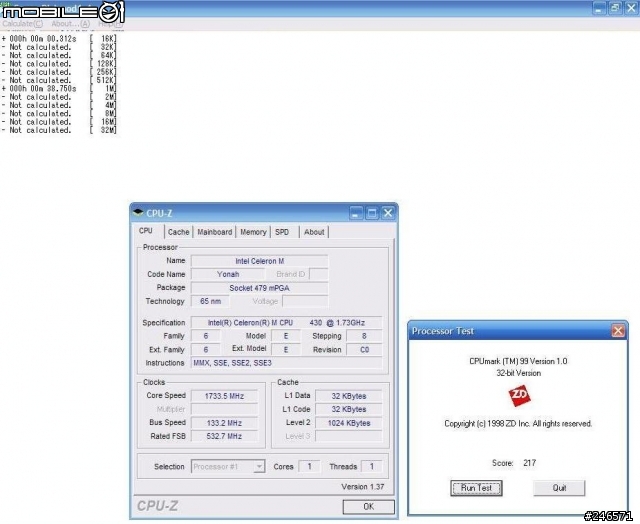Click the 2M Not calculated row
The width and height of the screenshot is (640, 524).
click(59, 97)
